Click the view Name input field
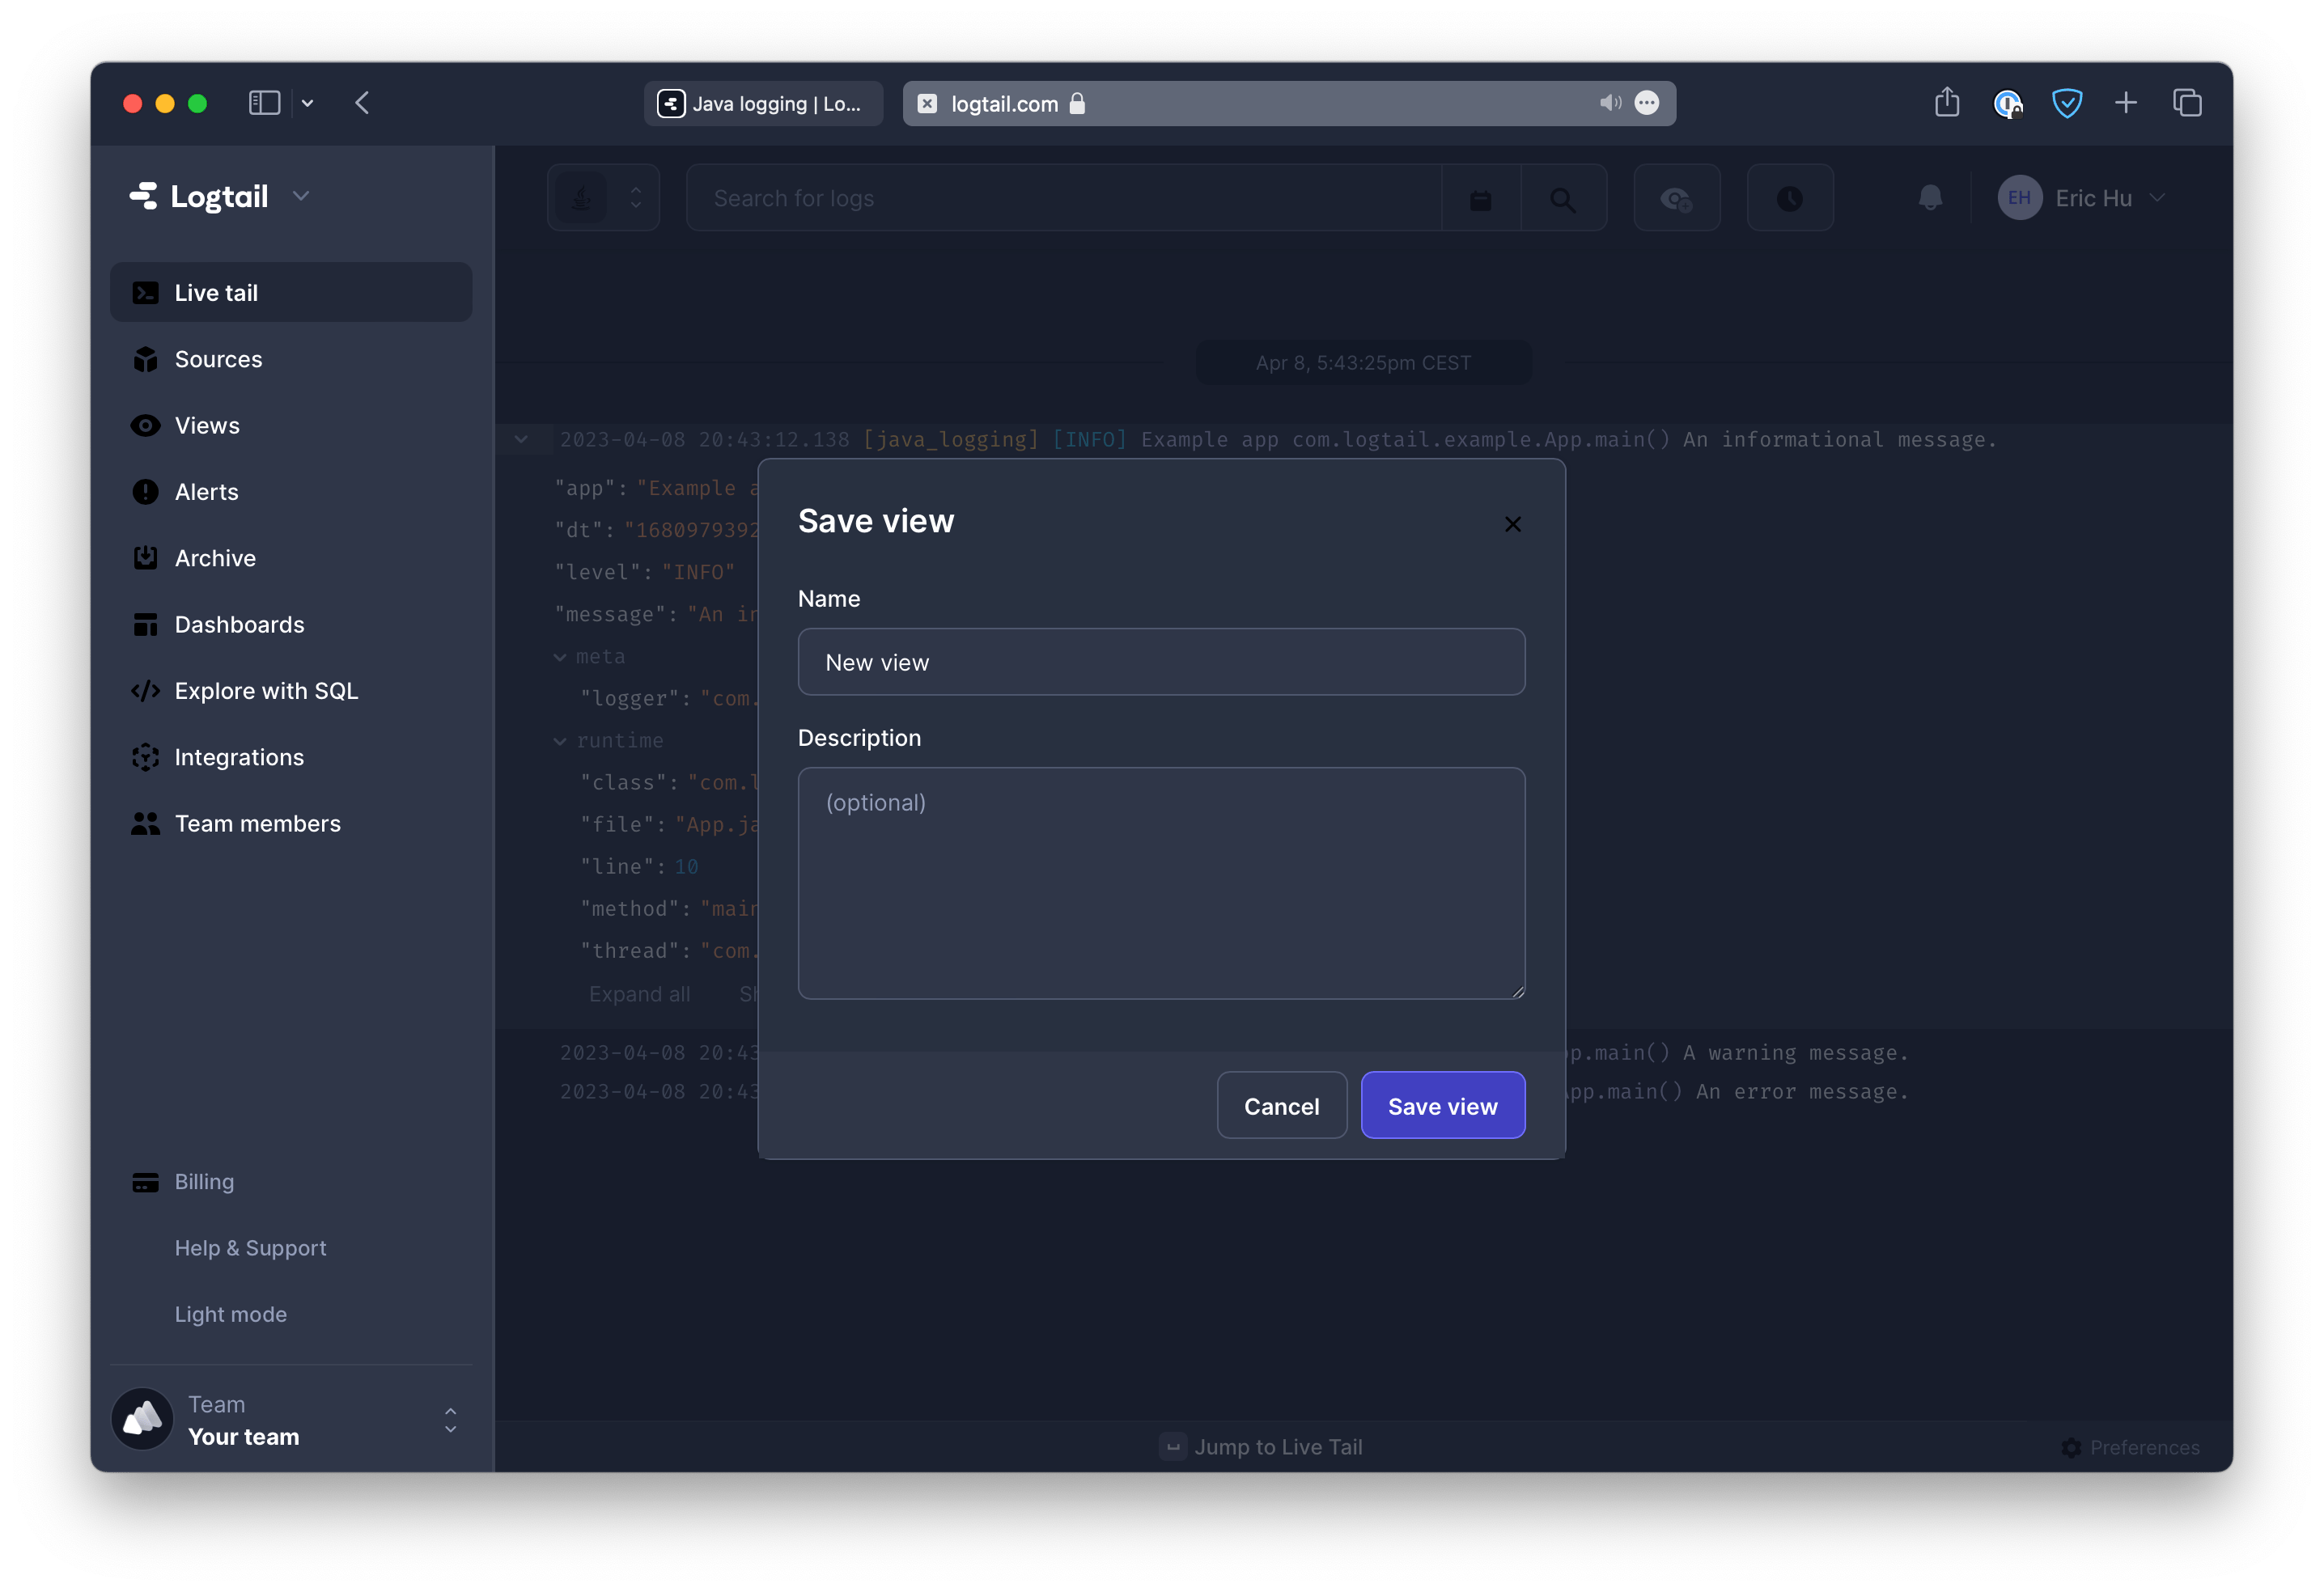The height and width of the screenshot is (1592, 2324). (1161, 662)
